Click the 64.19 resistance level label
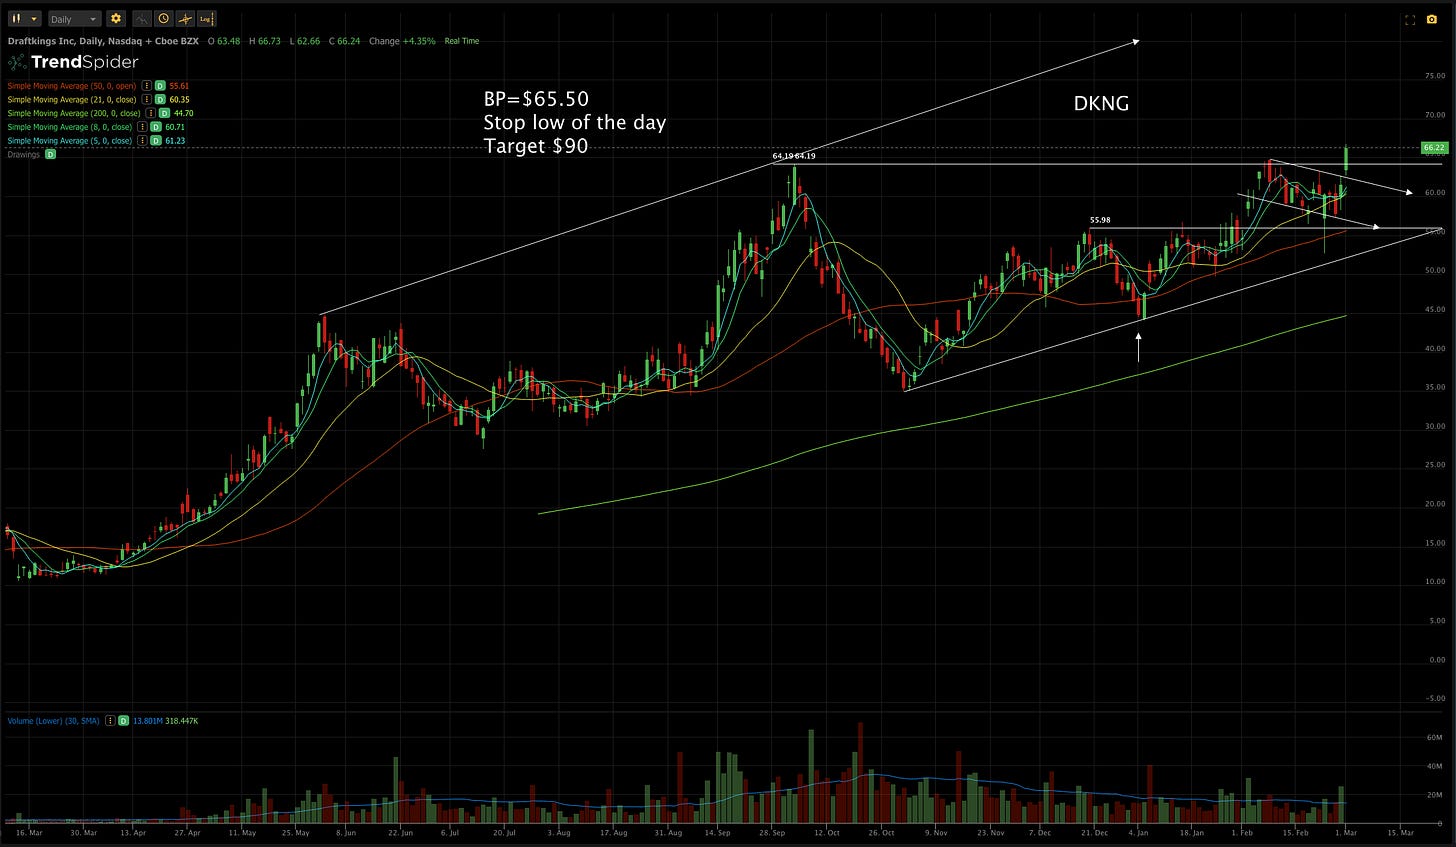The height and width of the screenshot is (847, 1456). tap(794, 156)
